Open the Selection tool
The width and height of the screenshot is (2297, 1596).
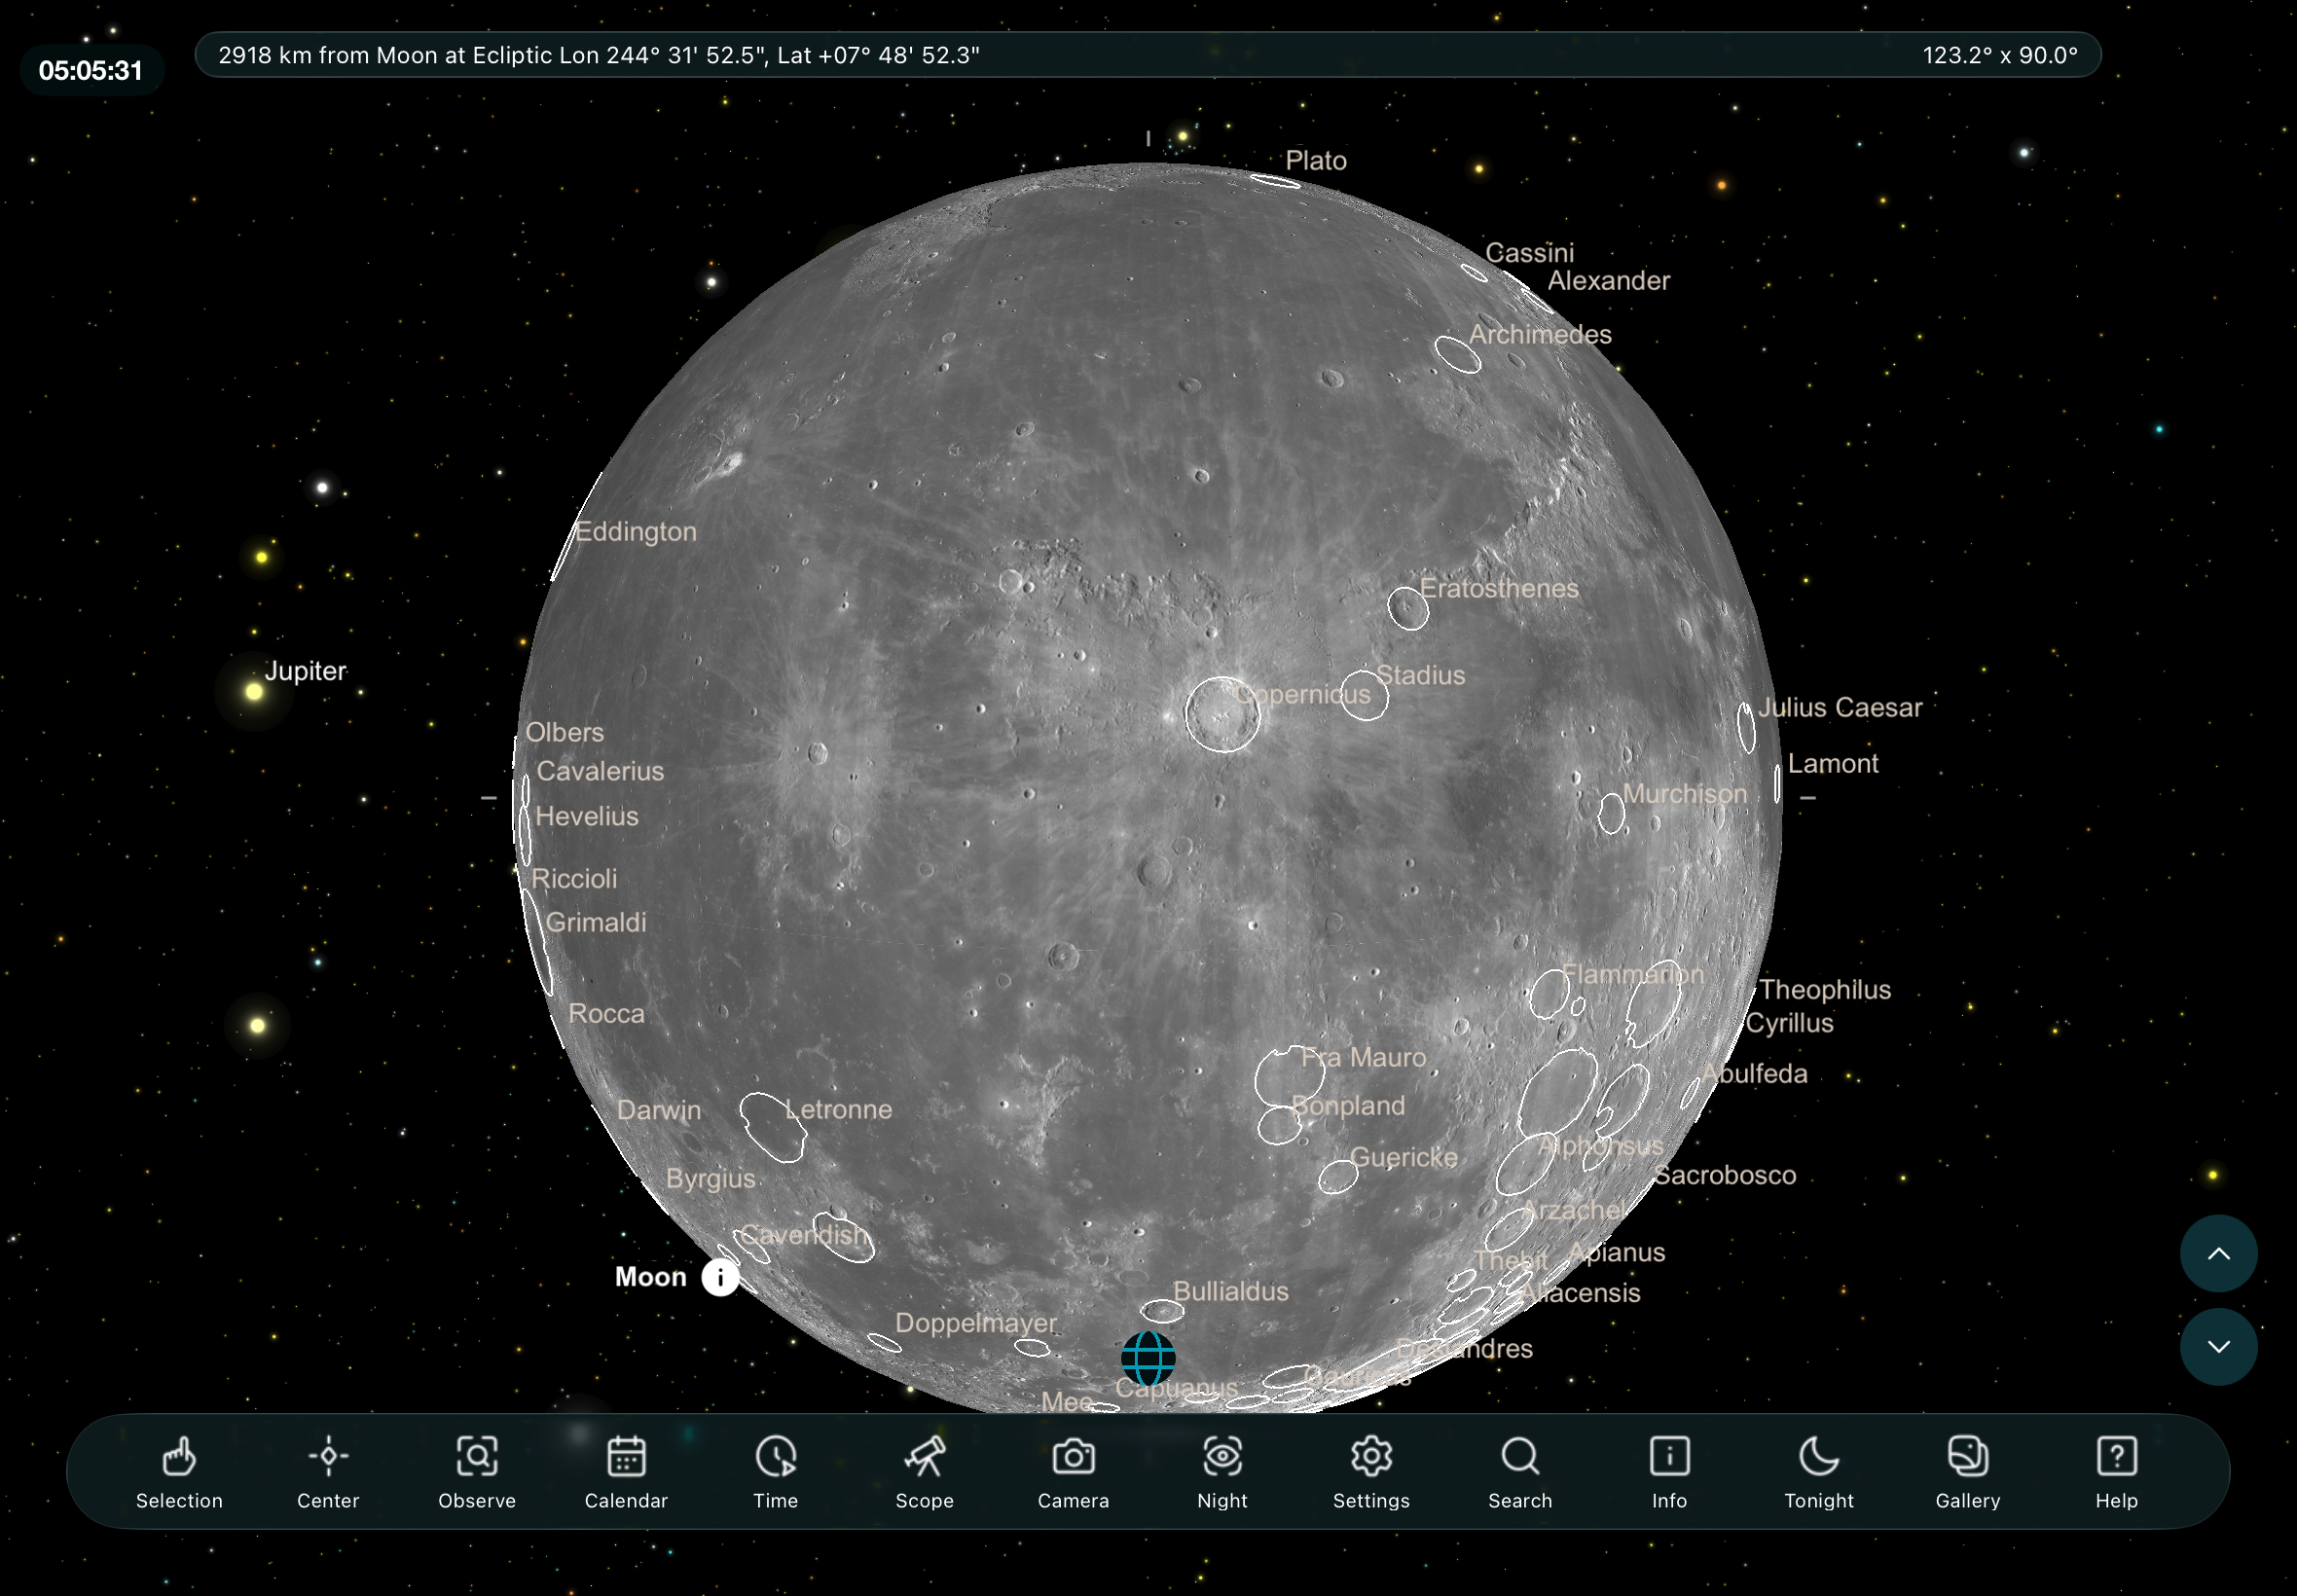(x=179, y=1470)
